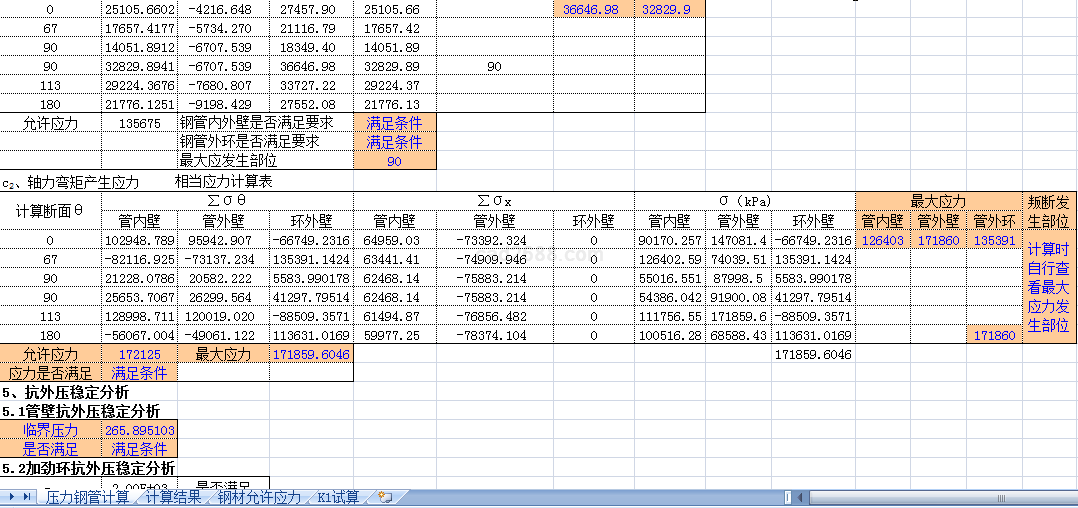Go to the K1试算 sheet tab

point(338,497)
